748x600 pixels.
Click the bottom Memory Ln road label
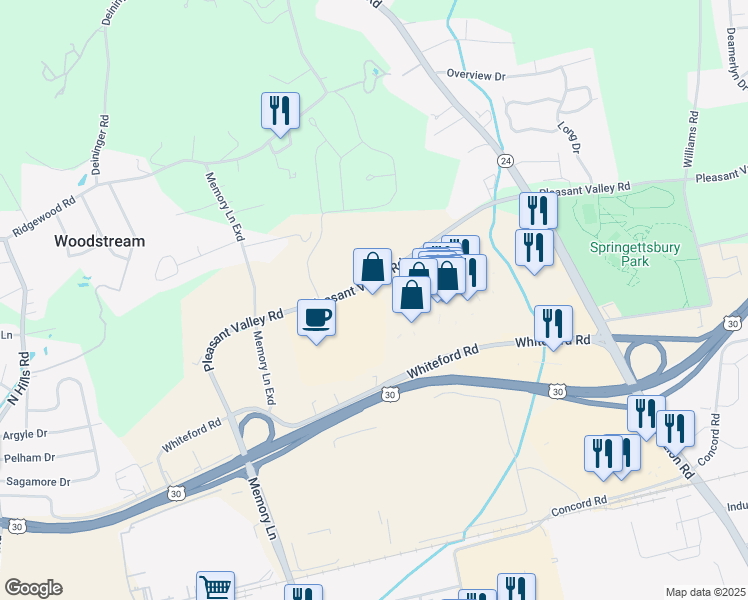[262, 508]
